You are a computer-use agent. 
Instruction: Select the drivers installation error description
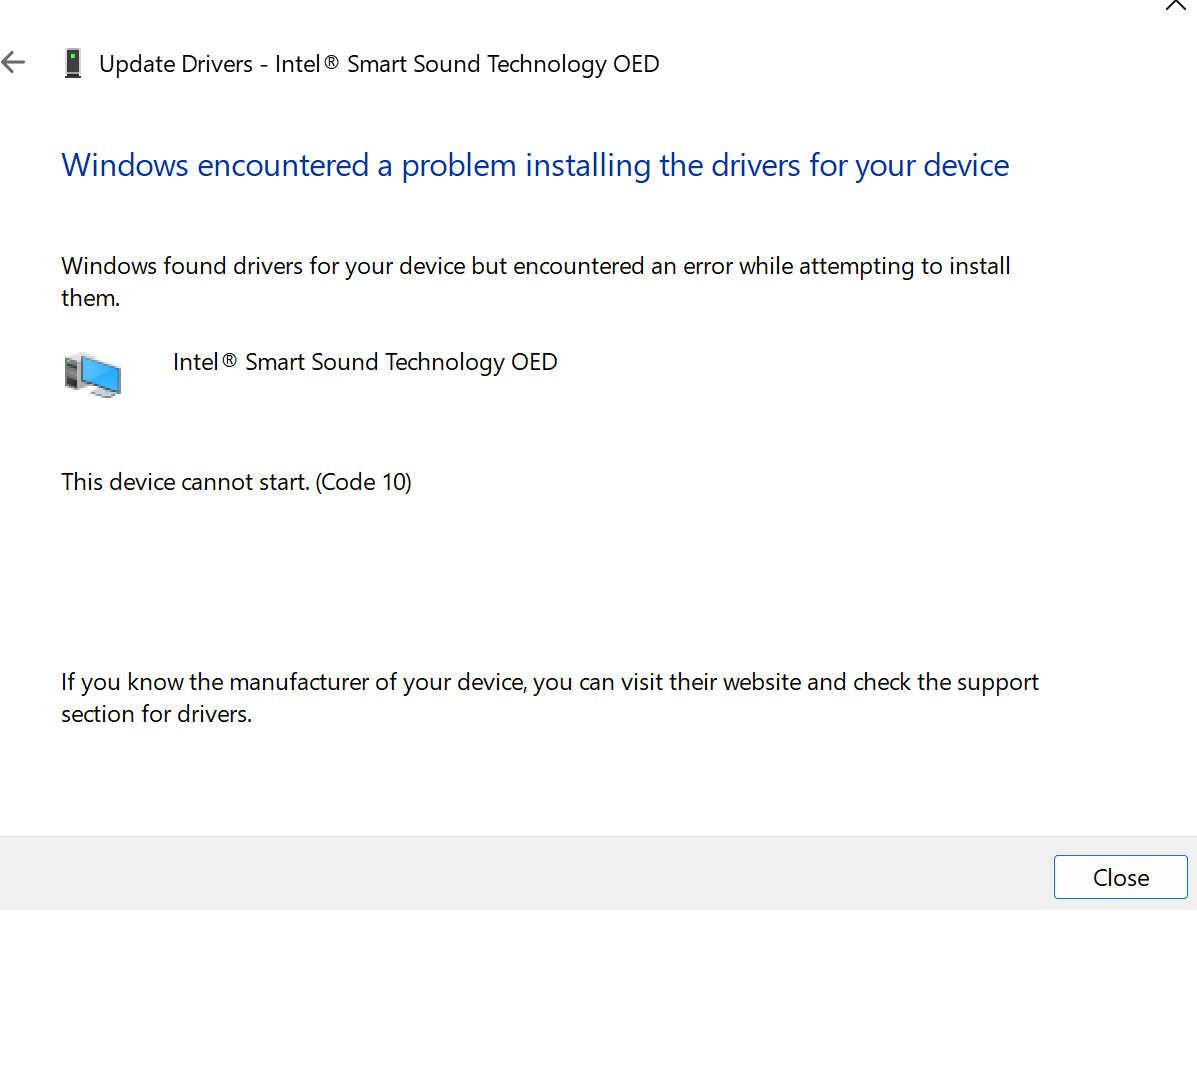click(x=536, y=281)
